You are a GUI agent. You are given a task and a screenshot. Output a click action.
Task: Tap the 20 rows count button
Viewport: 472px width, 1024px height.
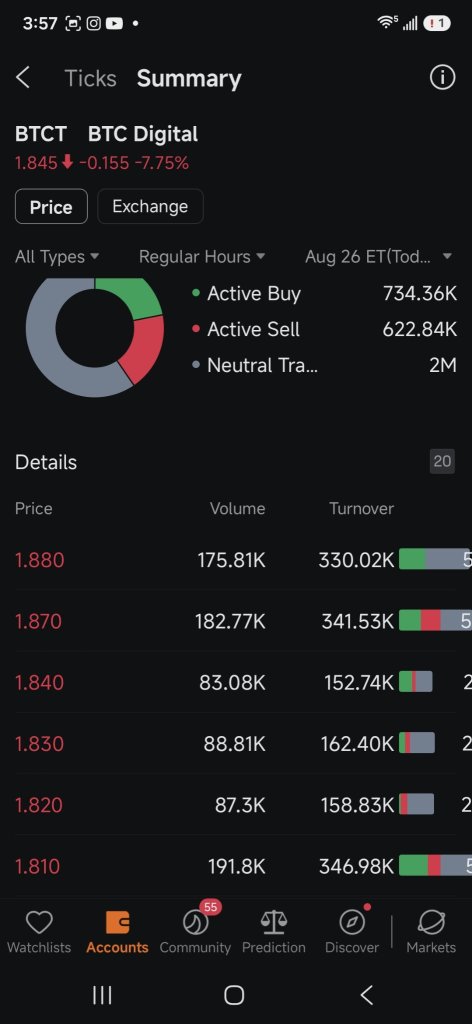442,461
